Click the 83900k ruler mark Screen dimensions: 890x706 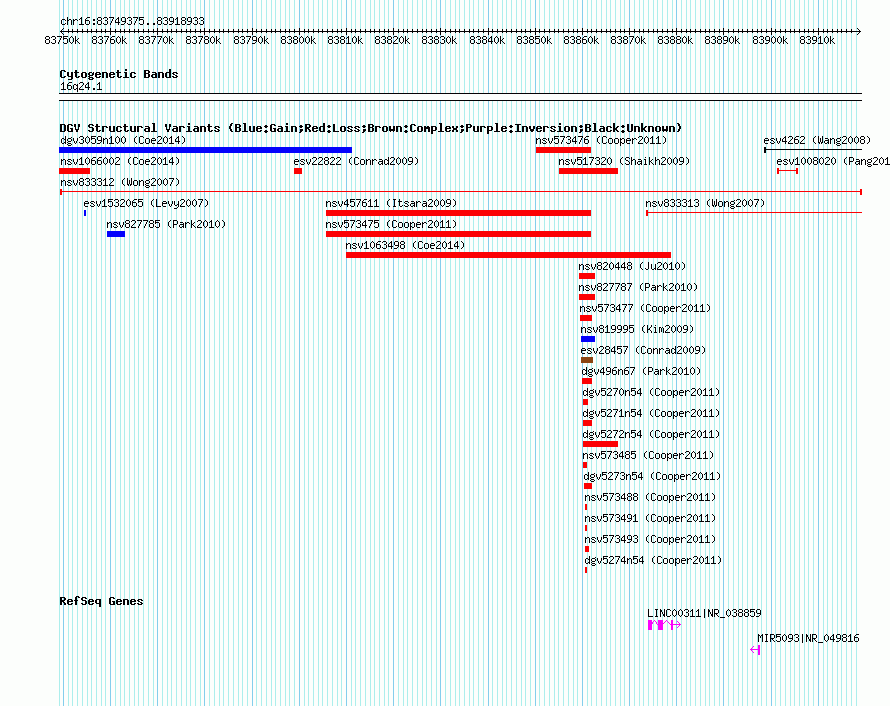tap(770, 41)
